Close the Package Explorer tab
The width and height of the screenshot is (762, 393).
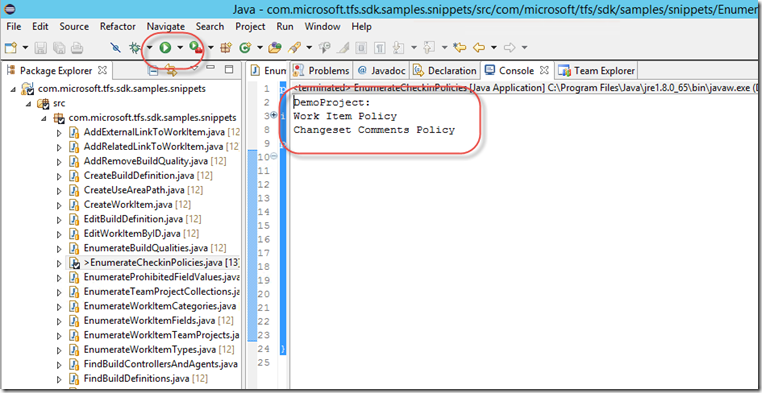[102, 70]
